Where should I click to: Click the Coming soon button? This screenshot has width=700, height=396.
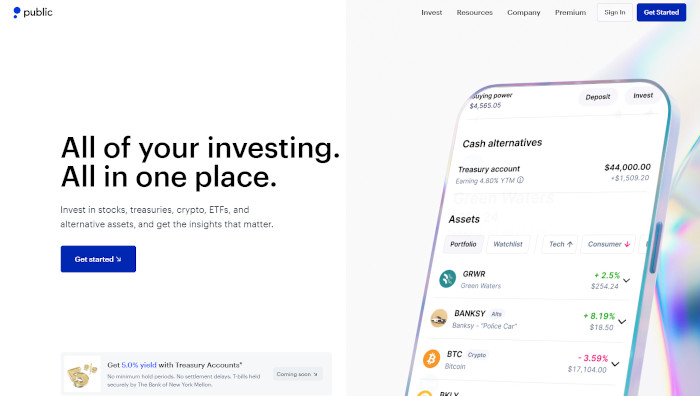tap(297, 374)
